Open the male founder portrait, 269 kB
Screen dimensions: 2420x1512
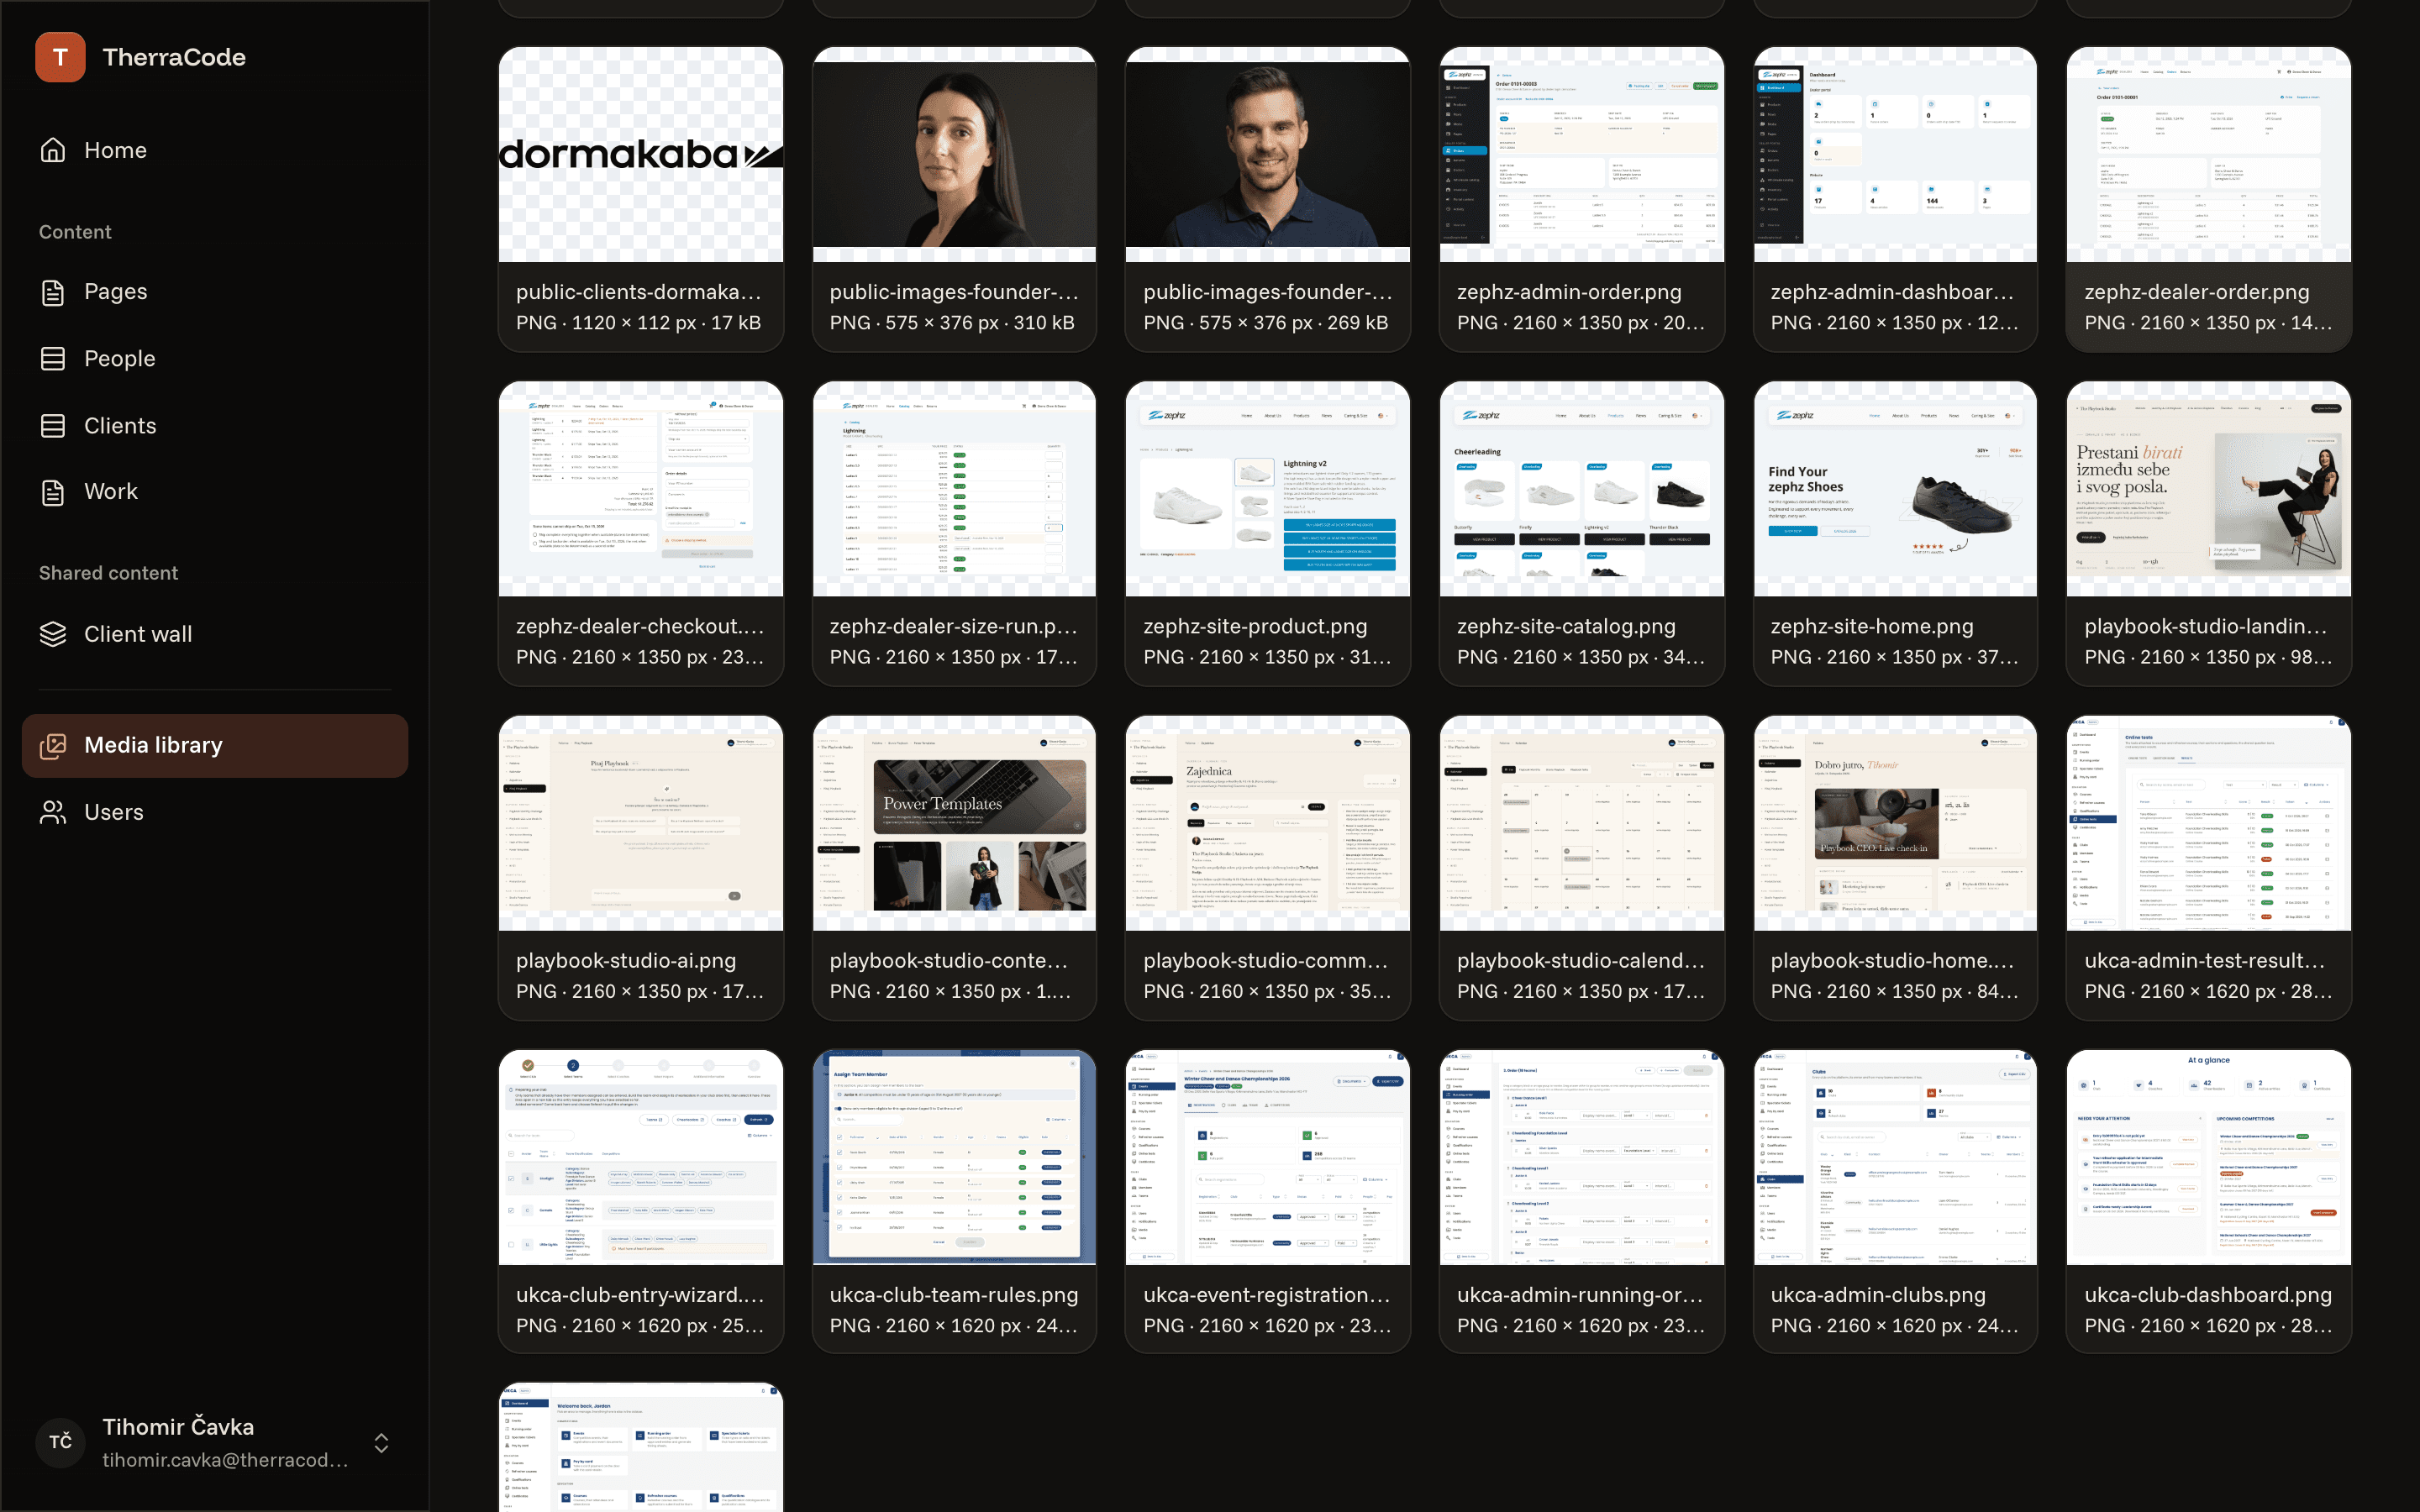pos(1268,155)
